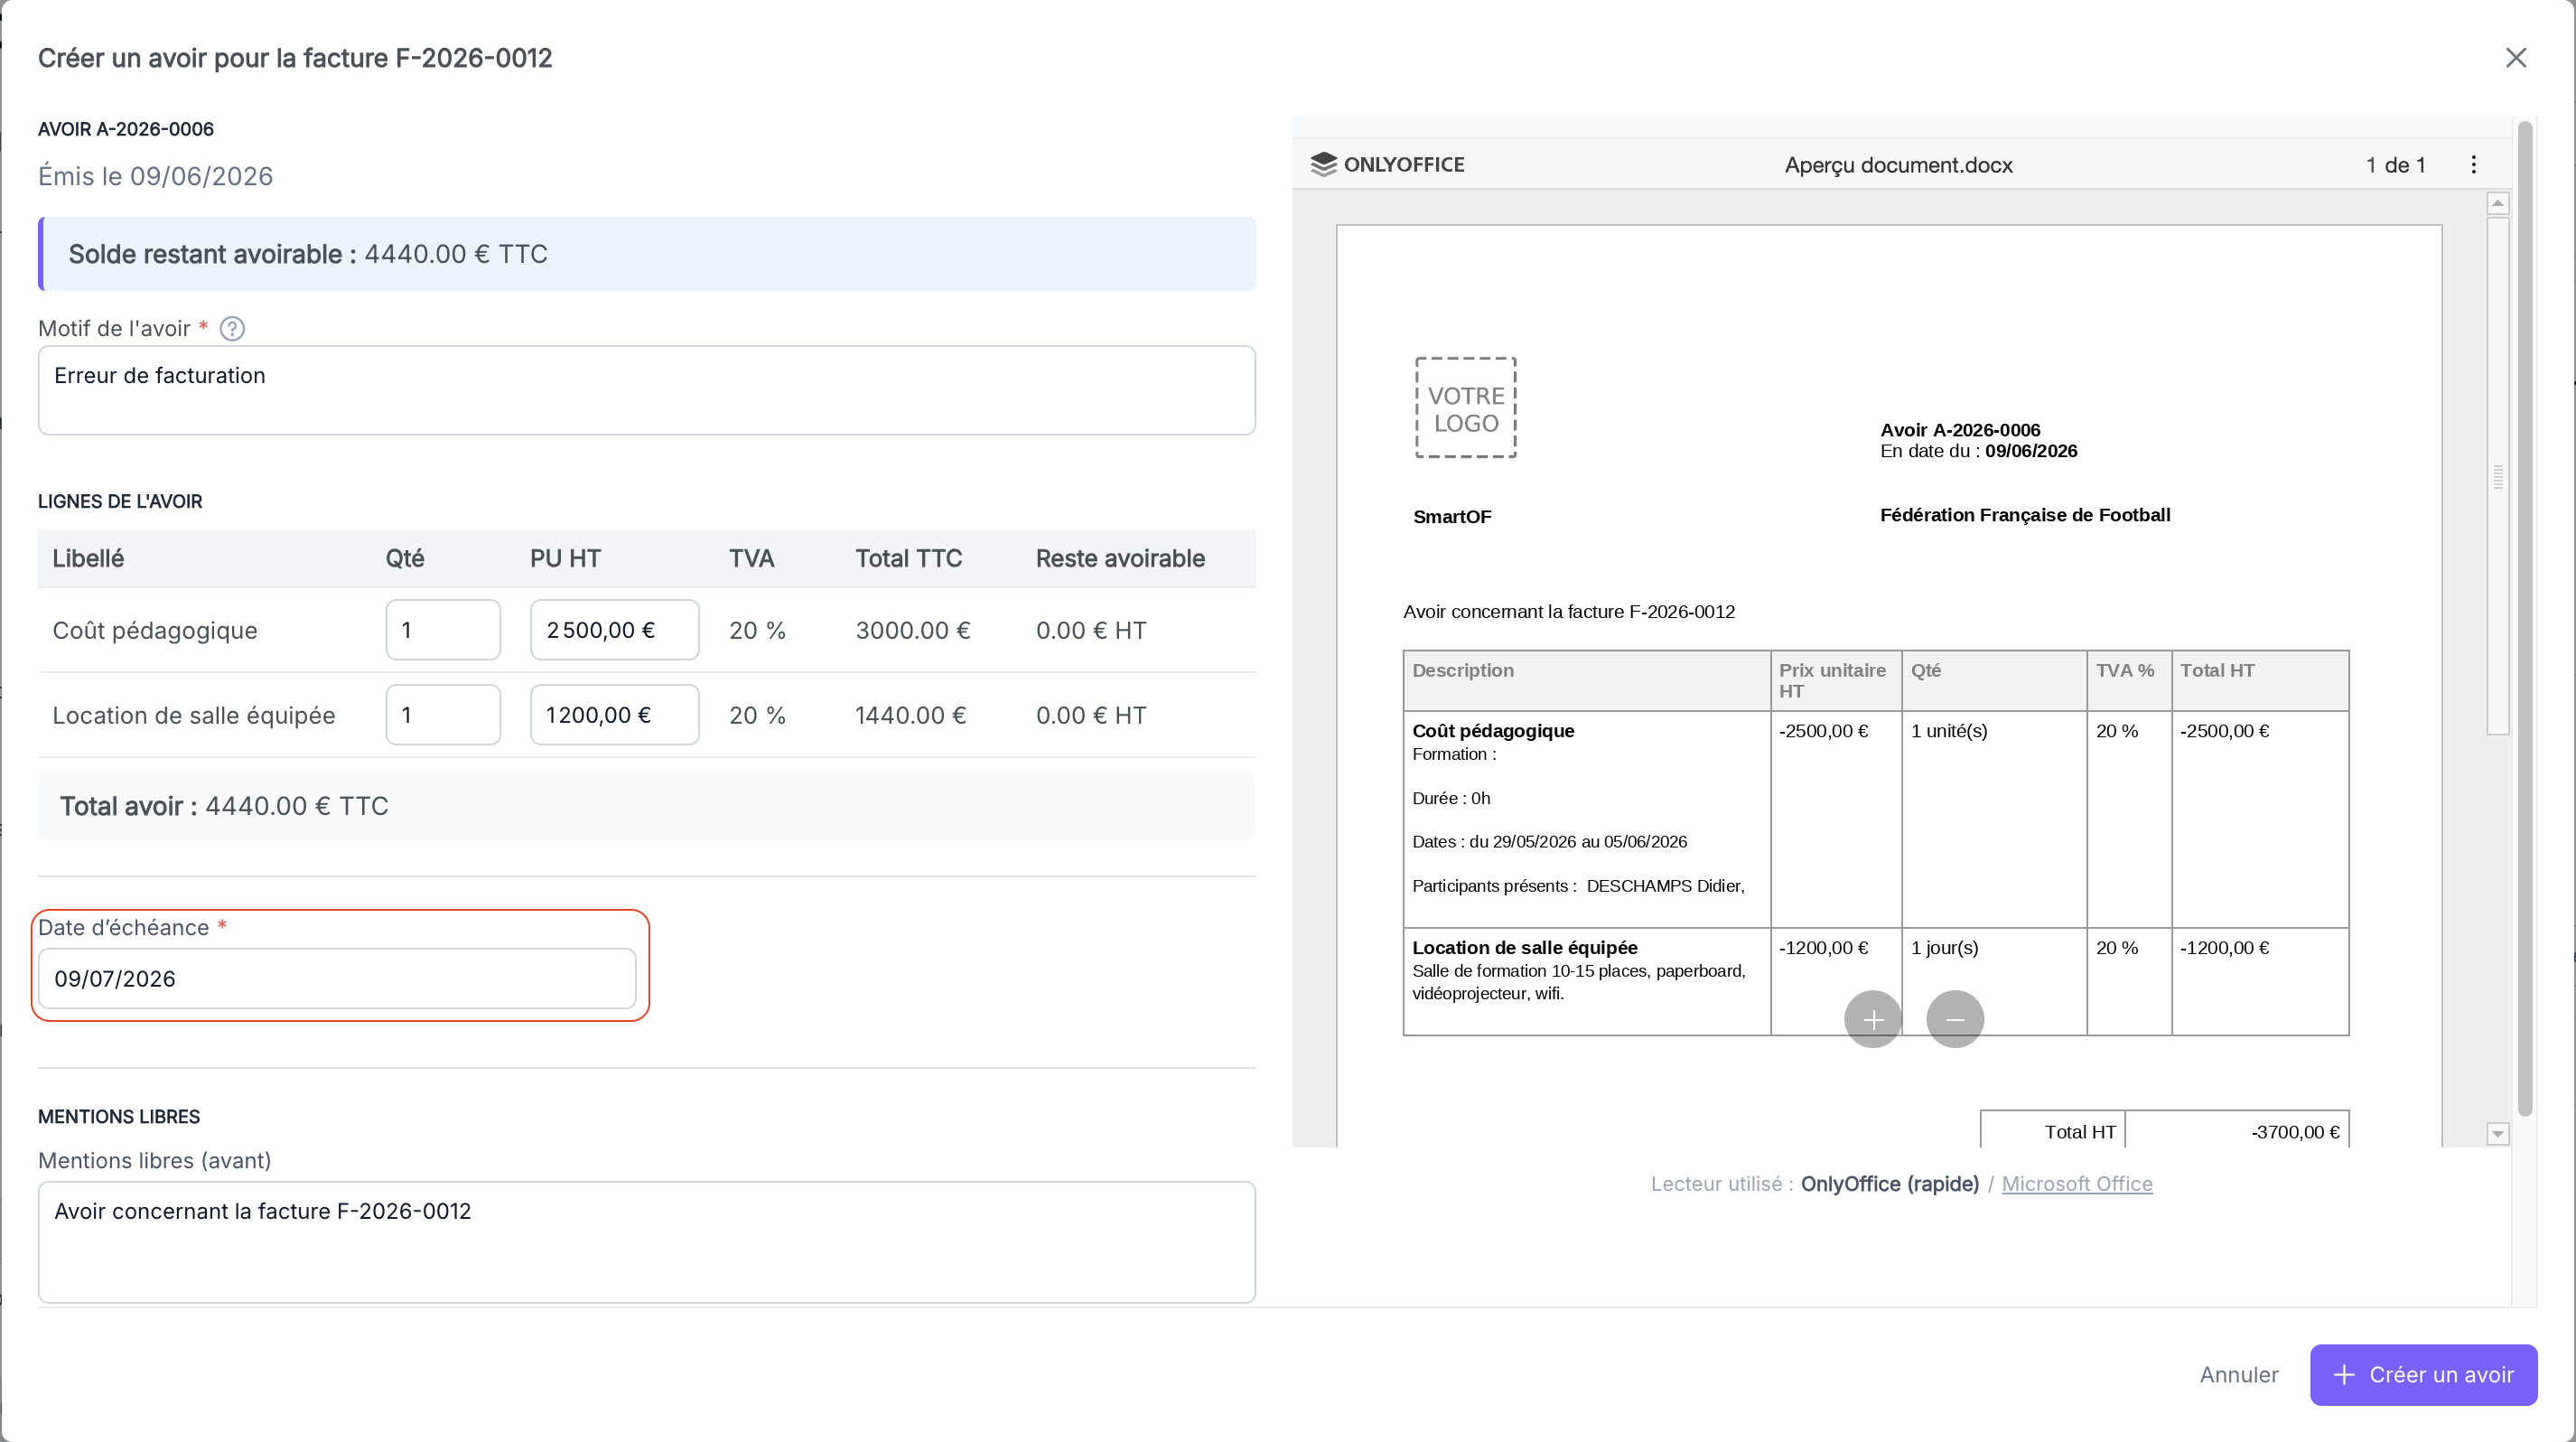Edit the Motif de l'avoir text field
The image size is (2576, 1442).
click(647, 390)
